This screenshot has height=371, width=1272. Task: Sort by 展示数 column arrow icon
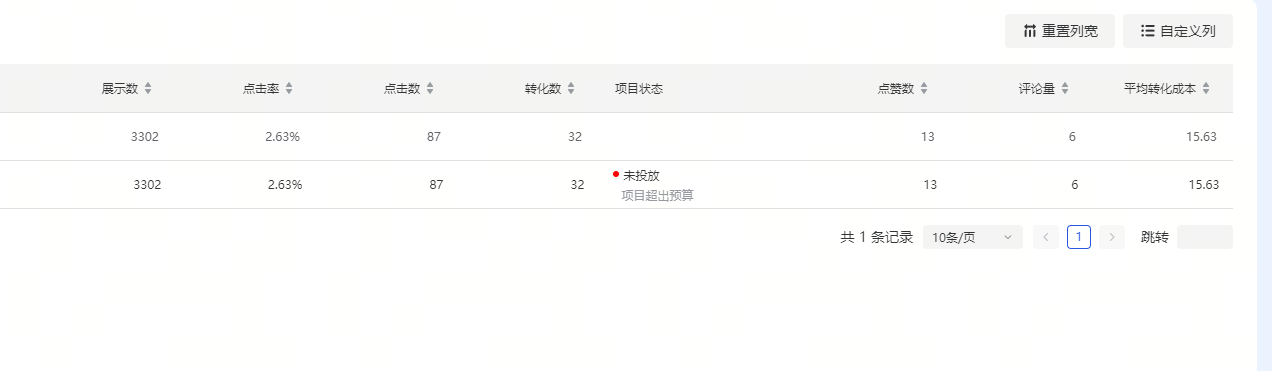(x=148, y=88)
